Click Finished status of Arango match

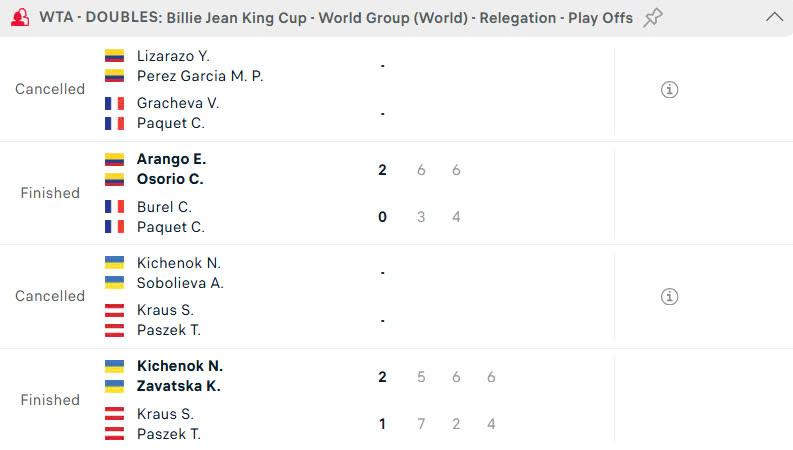pyautogui.click(x=50, y=193)
